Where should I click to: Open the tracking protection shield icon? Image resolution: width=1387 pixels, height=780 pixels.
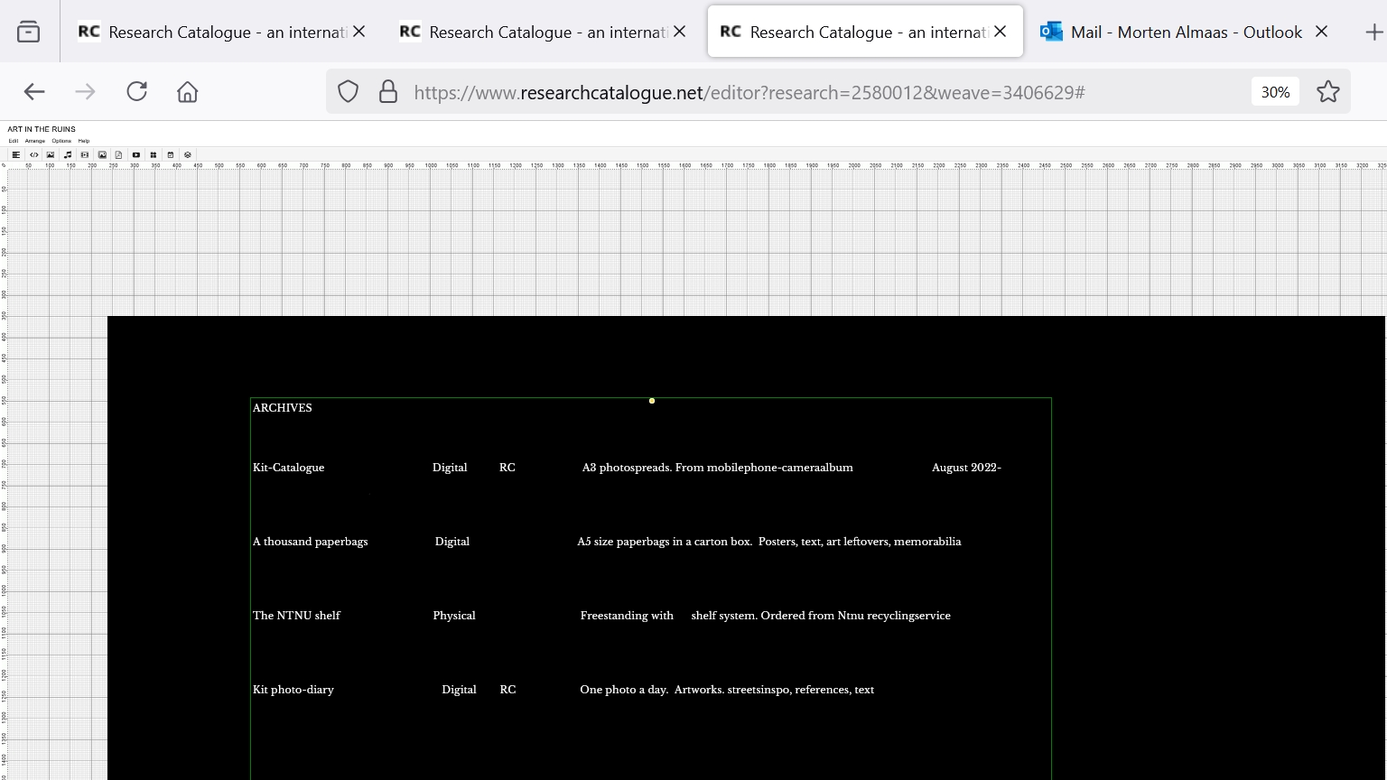(348, 92)
